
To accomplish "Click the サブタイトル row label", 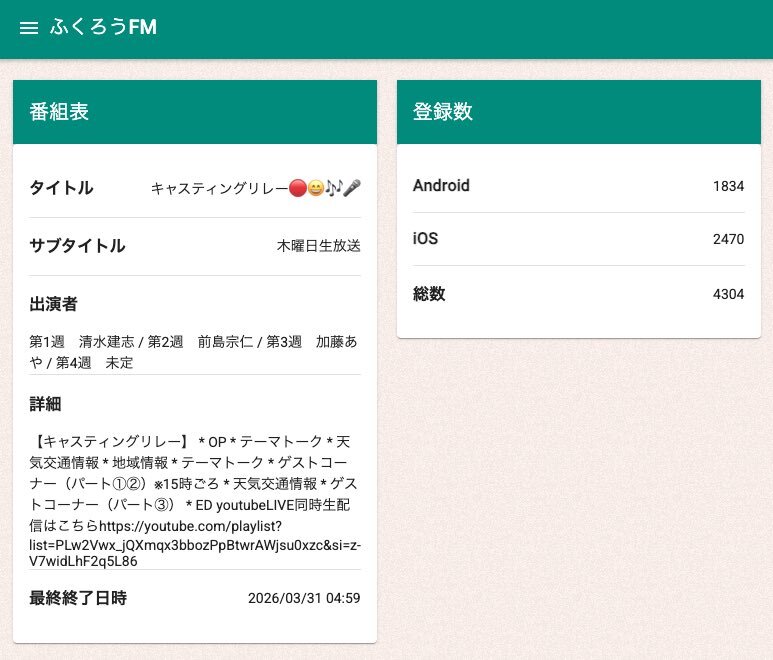I will [x=78, y=246].
